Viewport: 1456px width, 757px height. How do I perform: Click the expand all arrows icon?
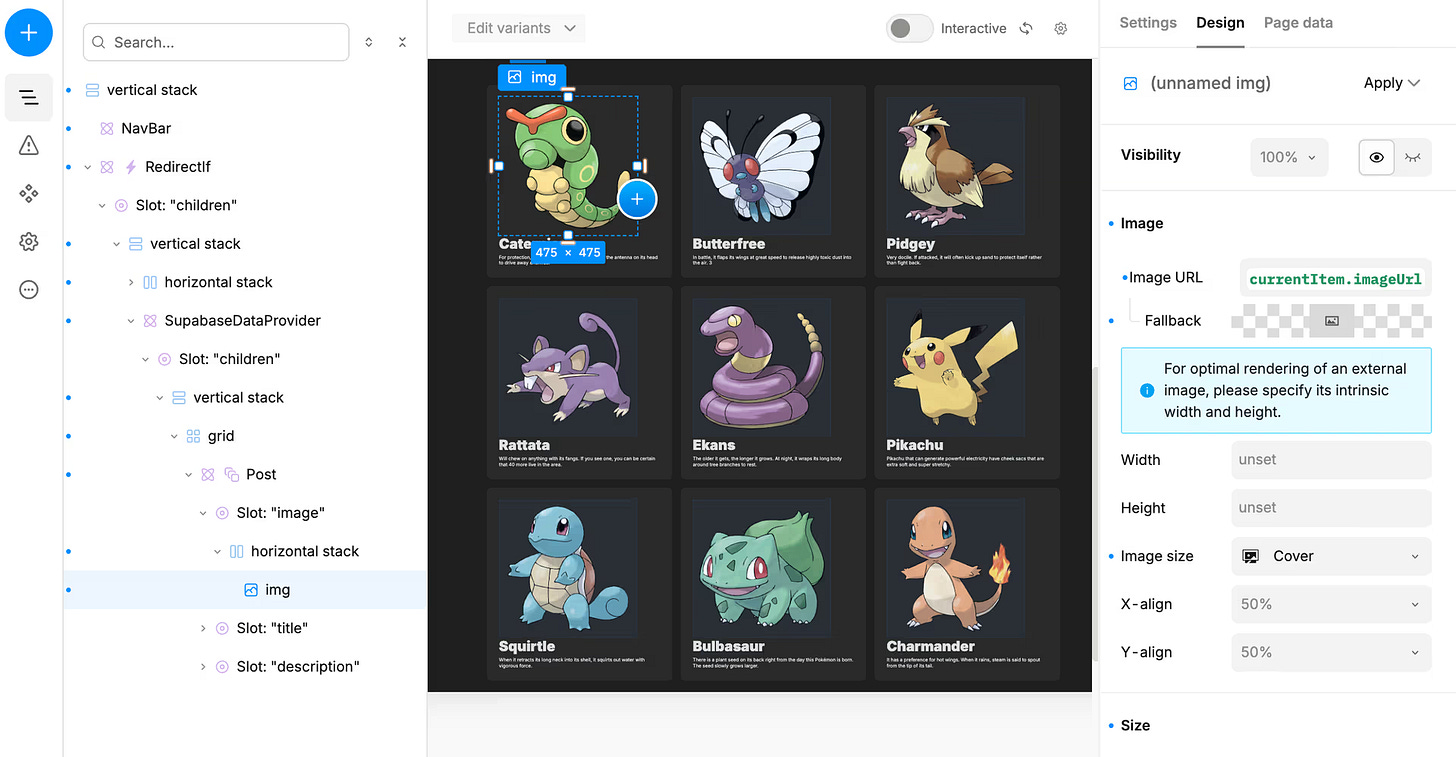(x=369, y=42)
